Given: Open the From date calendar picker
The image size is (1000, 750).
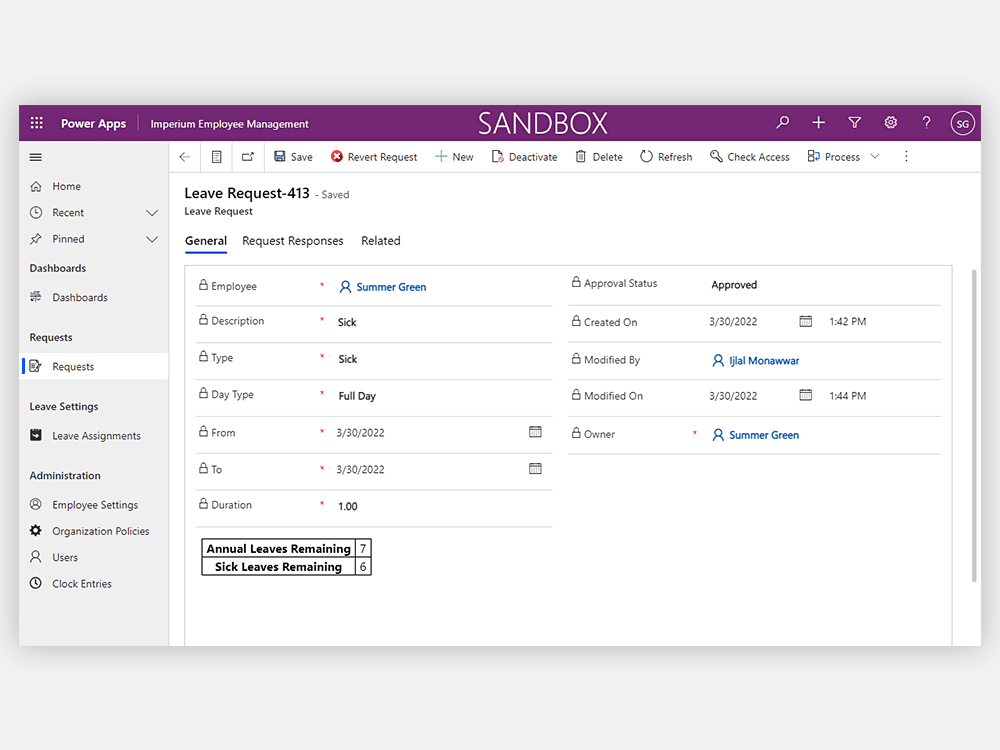Looking at the screenshot, I should pos(535,432).
